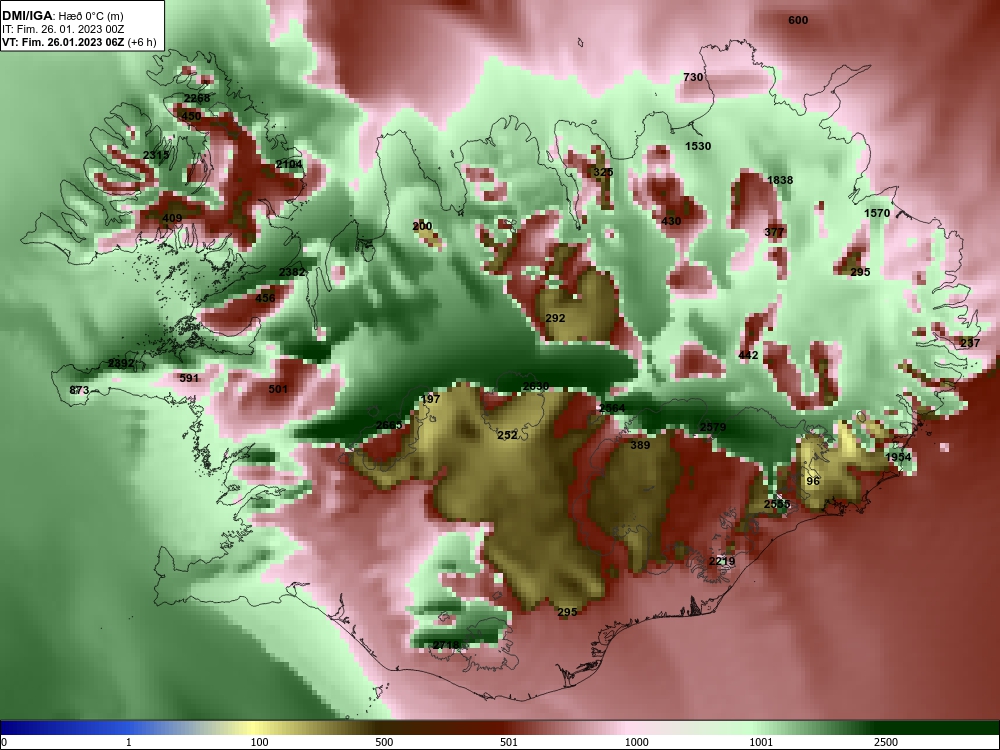Click the map value 600
The image size is (1000, 750).
(798, 20)
